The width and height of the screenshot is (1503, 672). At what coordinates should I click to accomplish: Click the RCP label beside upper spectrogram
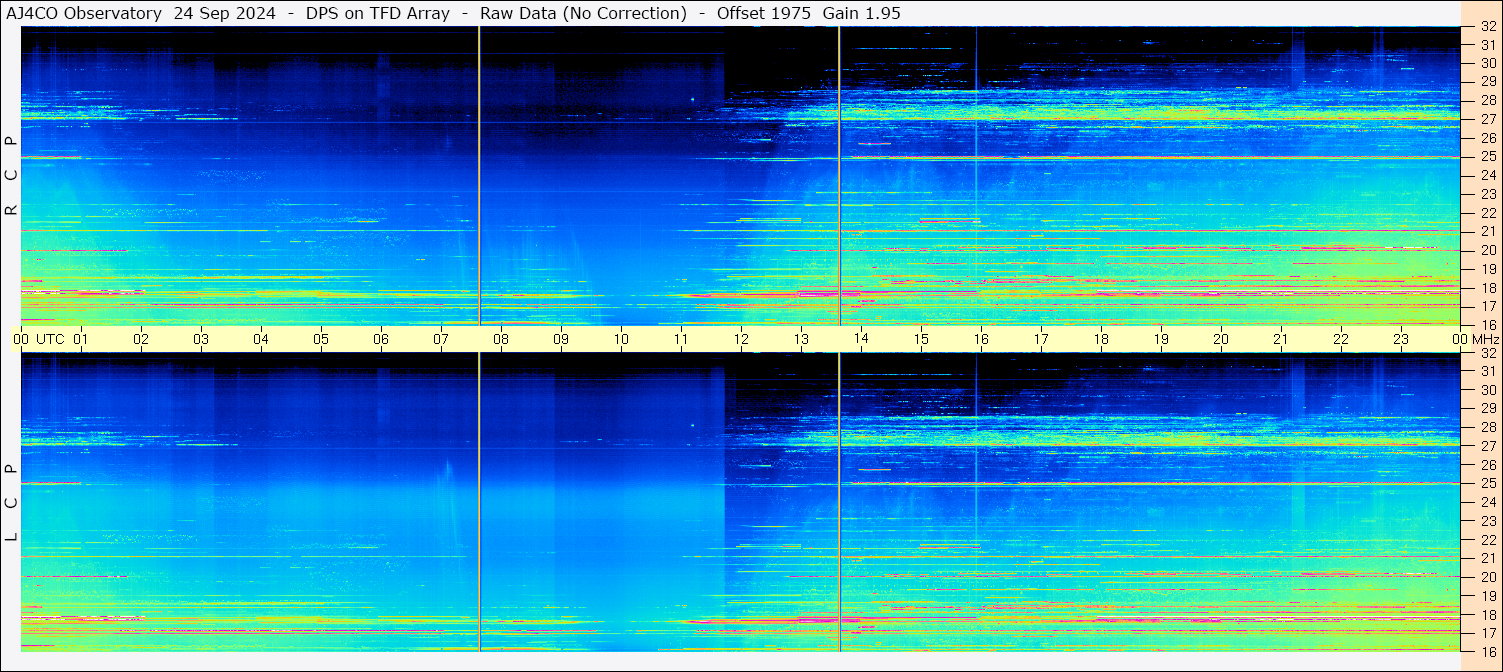point(12,176)
